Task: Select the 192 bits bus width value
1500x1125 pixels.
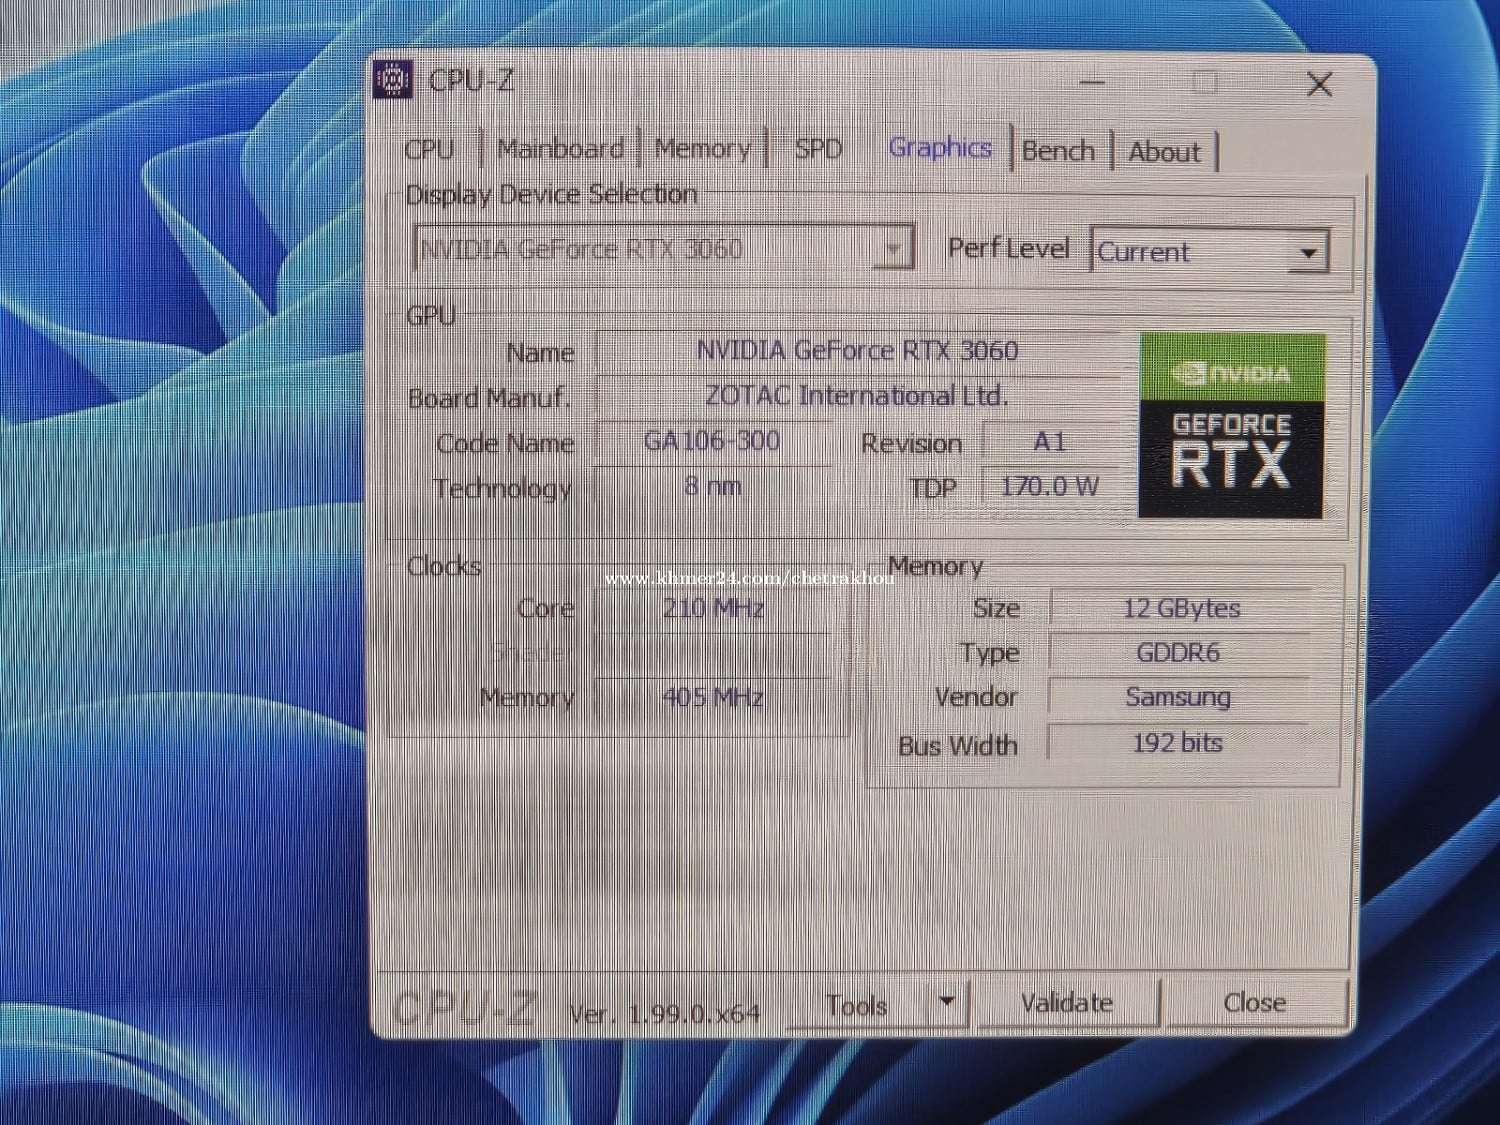Action: point(1177,743)
